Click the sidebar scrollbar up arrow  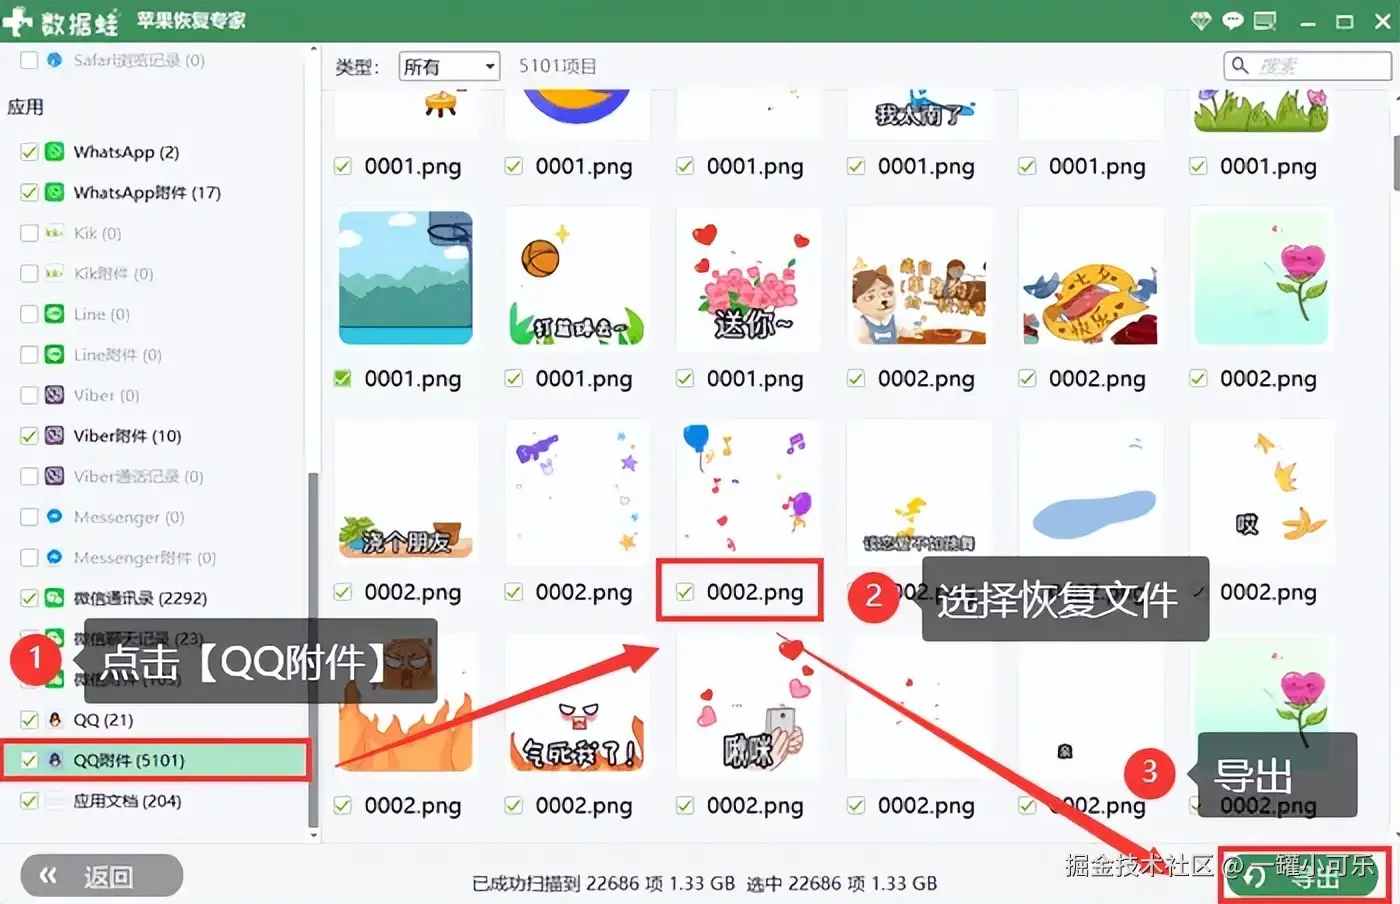coord(314,49)
